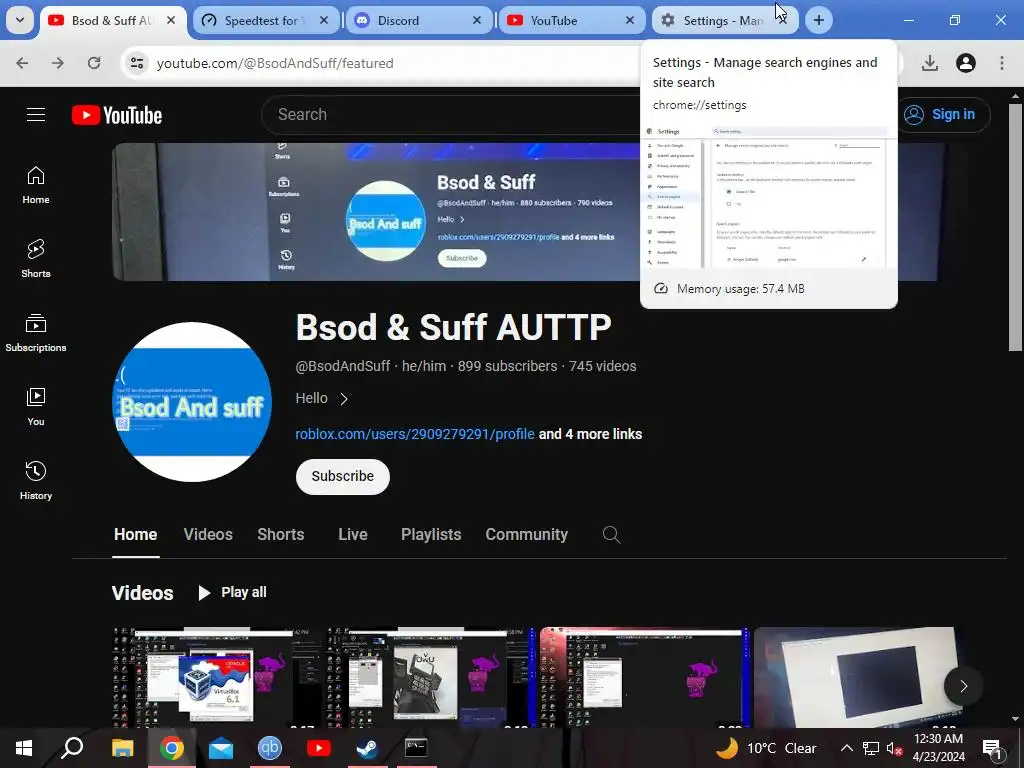Open the YouTube hamburger guide menu
The image size is (1024, 768).
tap(36, 115)
